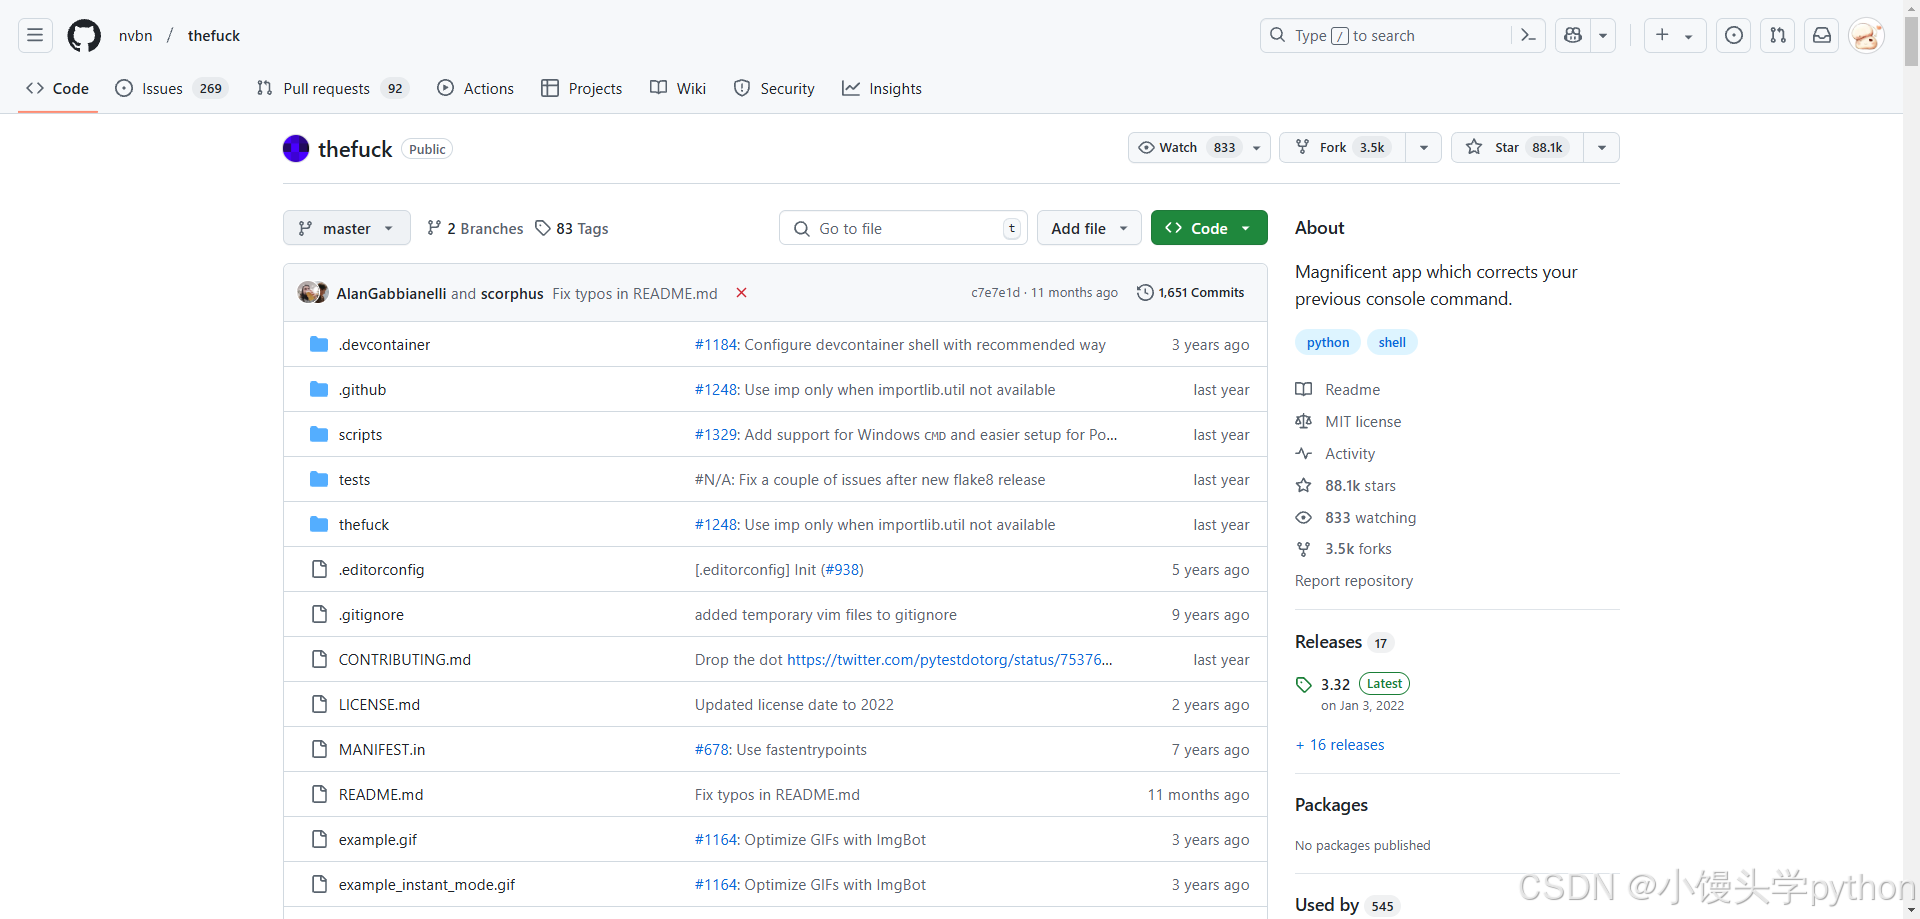Open commit hash c7e7e1d
The image size is (1920, 919).
pos(995,293)
